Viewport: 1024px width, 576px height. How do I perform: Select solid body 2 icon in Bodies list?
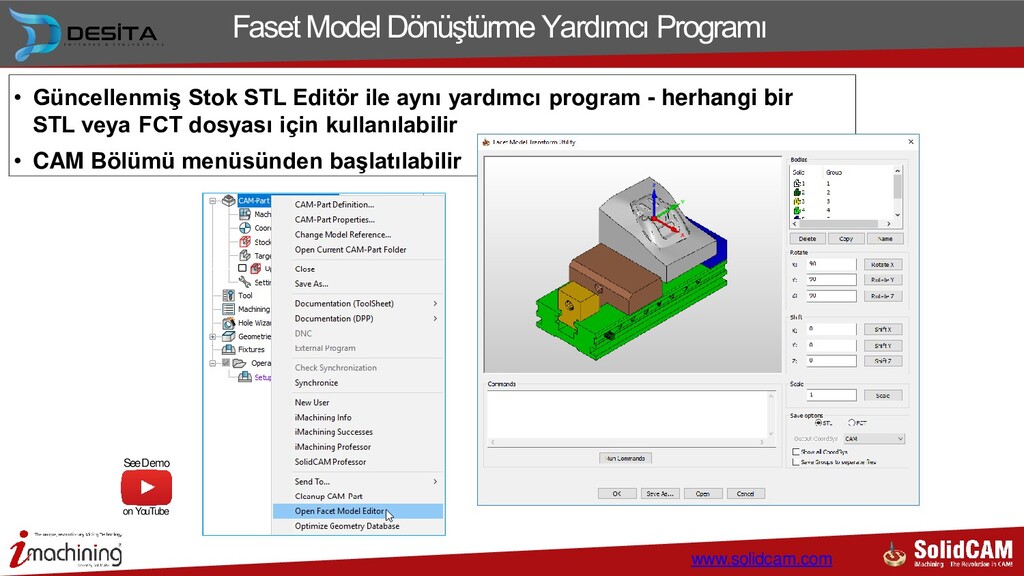(797, 193)
